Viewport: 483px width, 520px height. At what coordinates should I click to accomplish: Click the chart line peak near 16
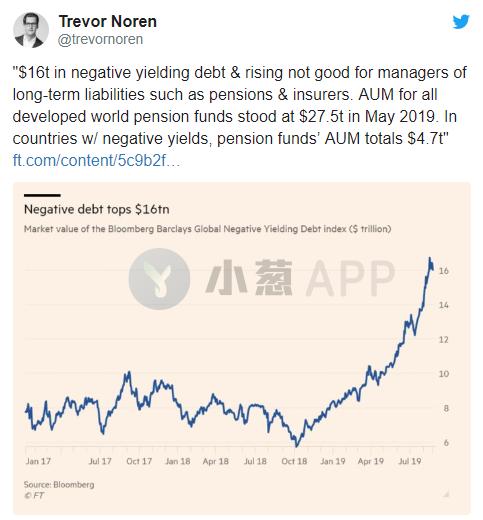(x=430, y=259)
